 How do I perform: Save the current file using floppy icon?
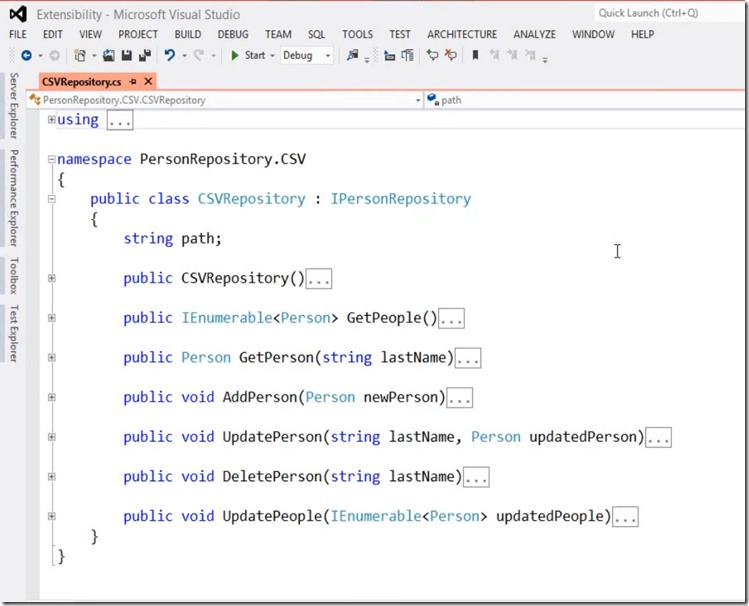point(127,55)
